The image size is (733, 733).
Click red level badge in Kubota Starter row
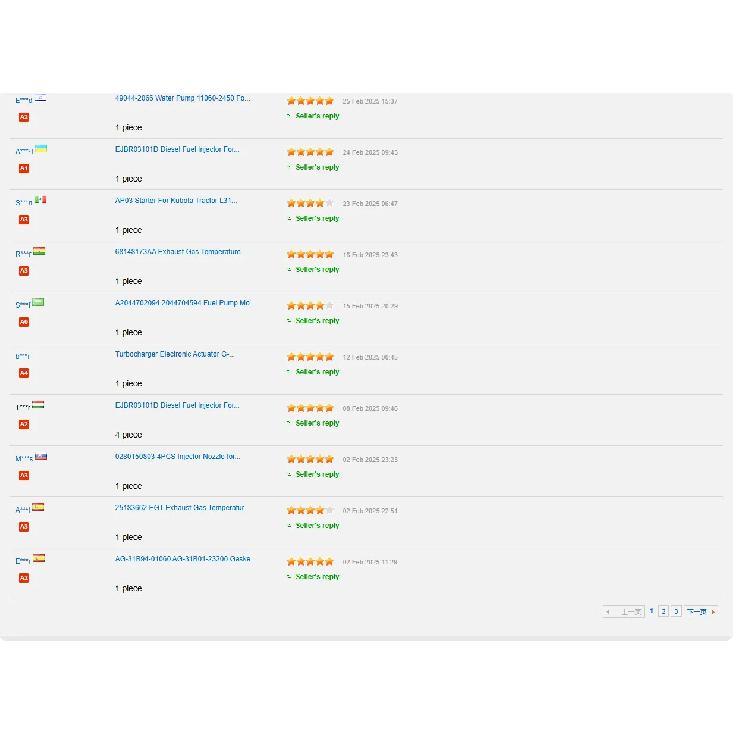[x=24, y=219]
